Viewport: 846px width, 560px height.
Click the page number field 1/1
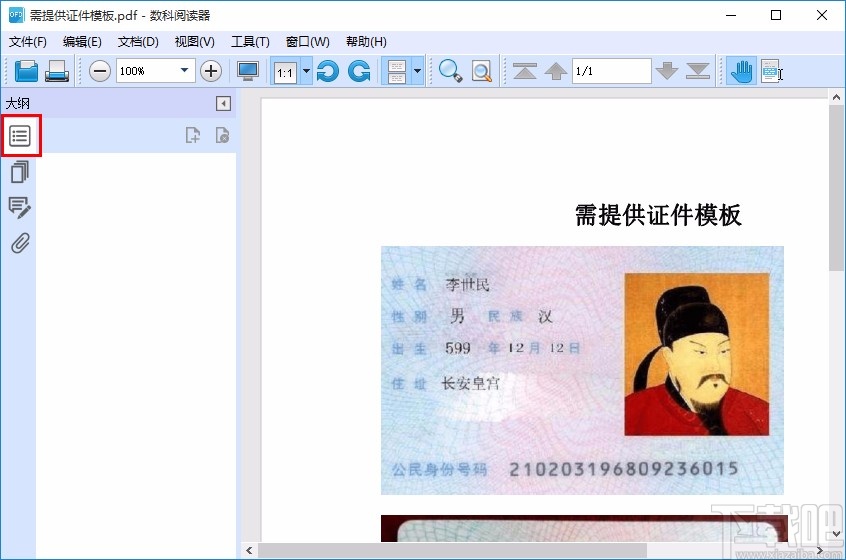(611, 71)
